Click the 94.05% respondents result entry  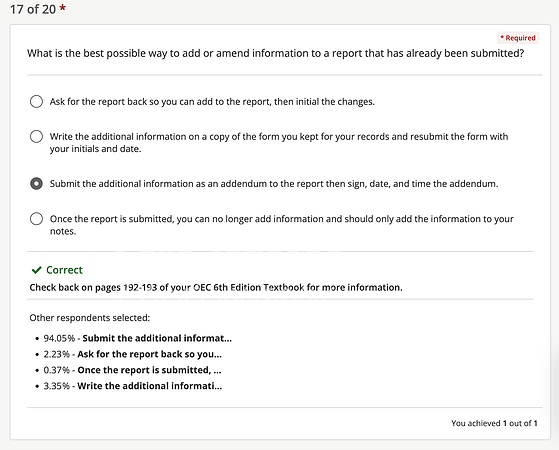coord(137,338)
